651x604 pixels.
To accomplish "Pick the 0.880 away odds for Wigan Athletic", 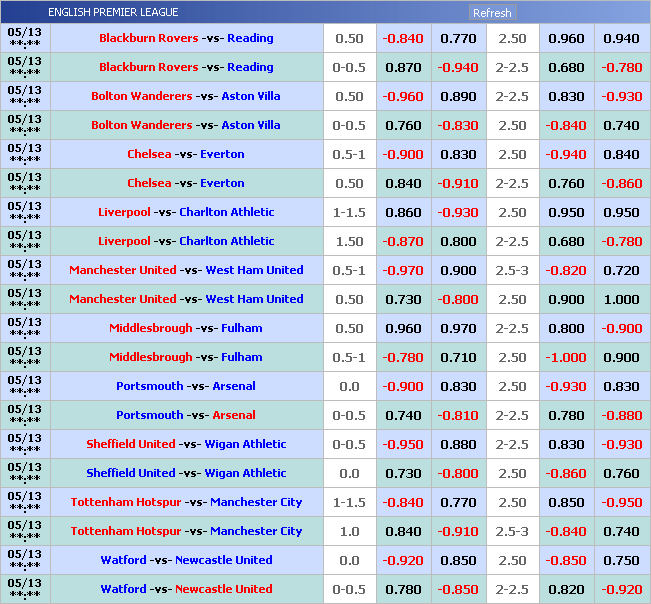I will [x=458, y=445].
